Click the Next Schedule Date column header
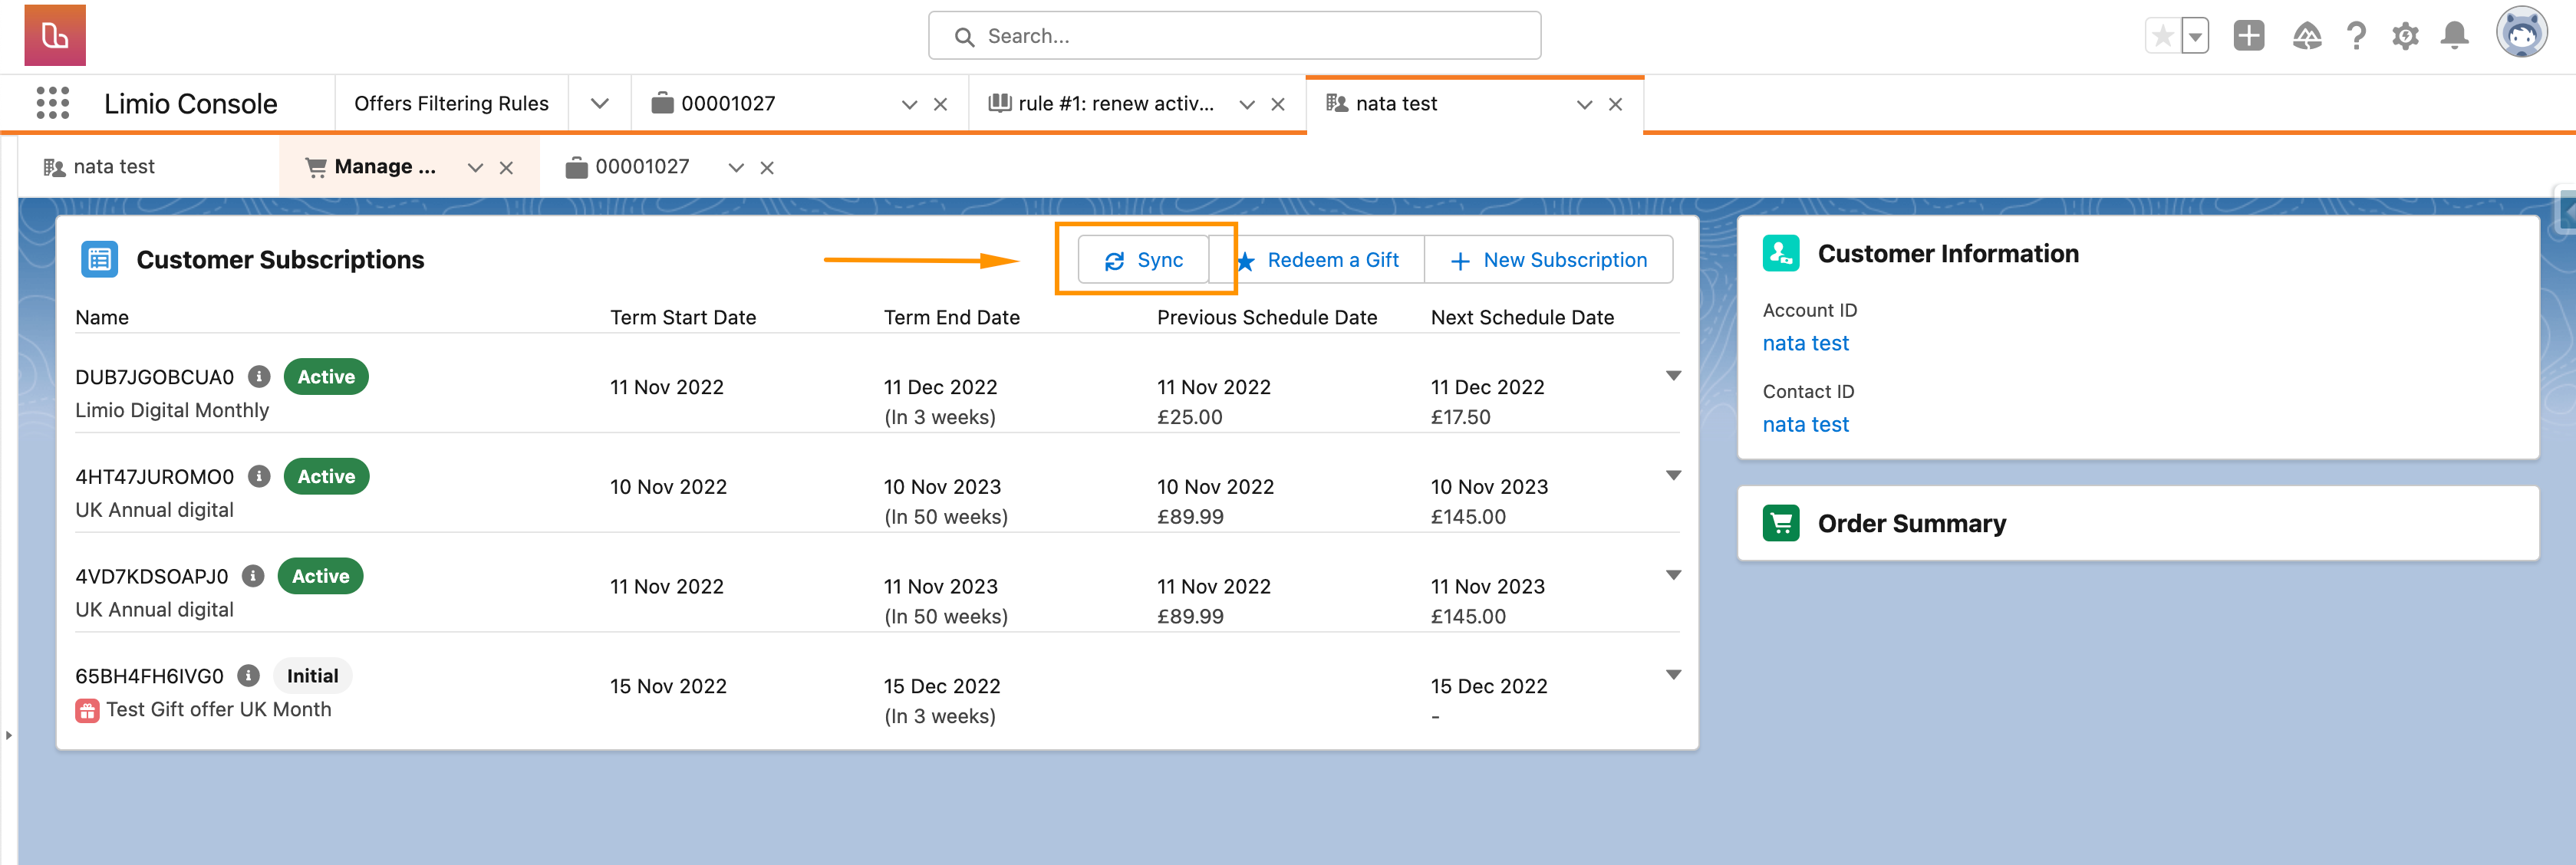Screen dimensions: 2576x865 pyautogui.click(x=1522, y=317)
